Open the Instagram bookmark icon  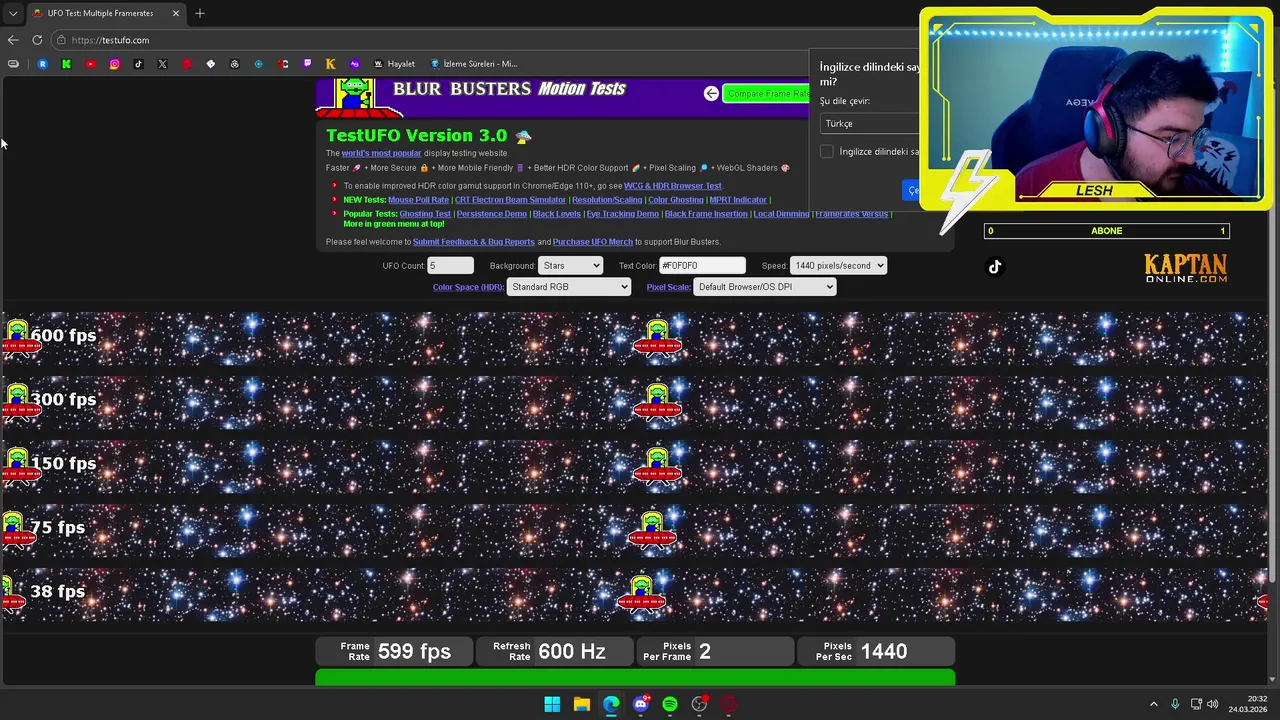(x=114, y=64)
